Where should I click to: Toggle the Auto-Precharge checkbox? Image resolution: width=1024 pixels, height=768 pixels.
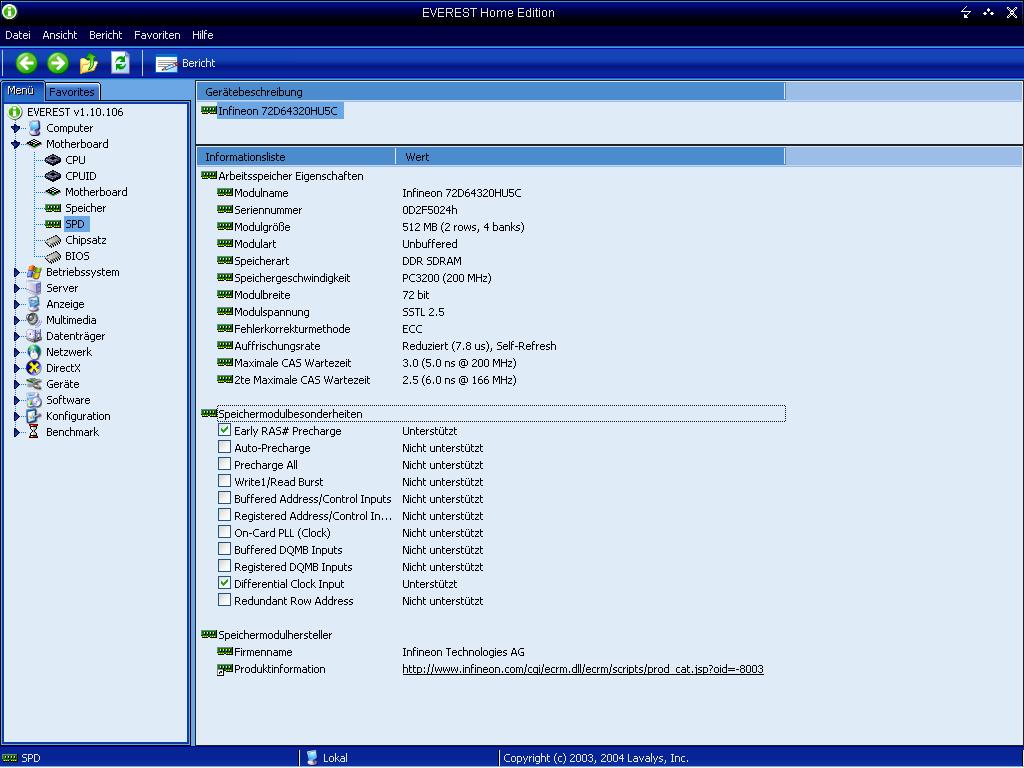pyautogui.click(x=224, y=447)
